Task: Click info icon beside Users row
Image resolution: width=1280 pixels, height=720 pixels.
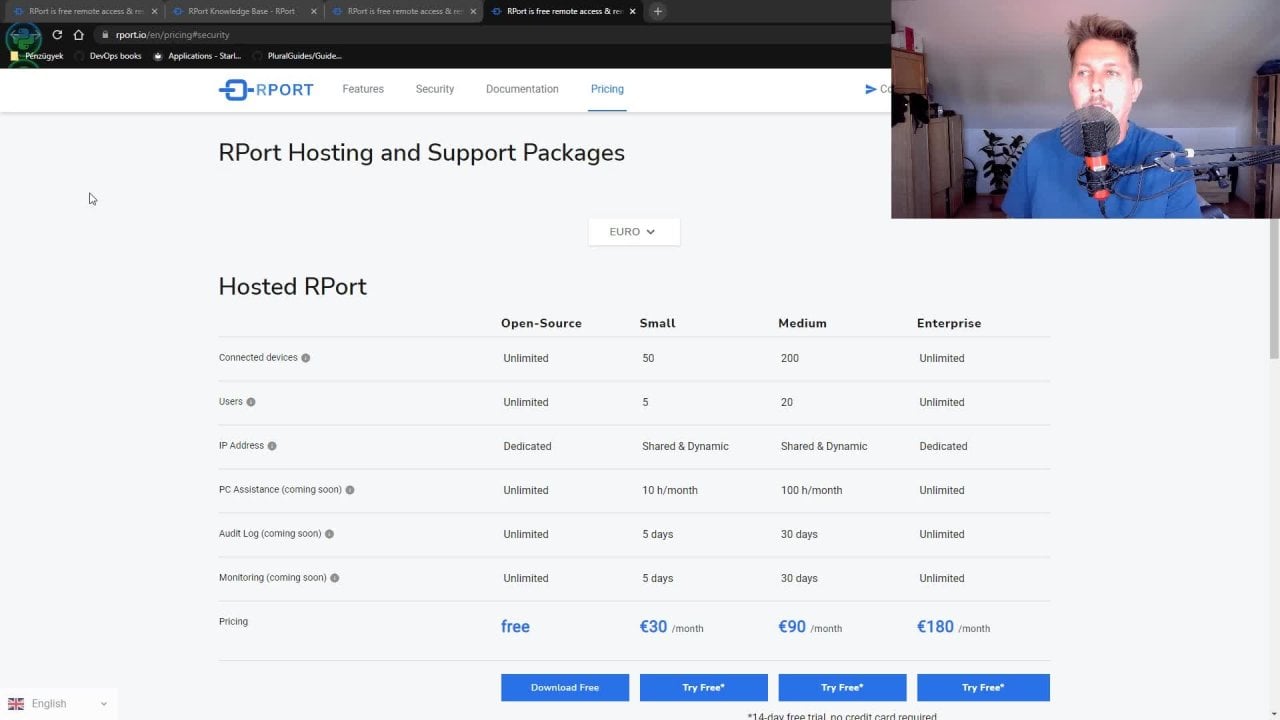Action: [x=251, y=402]
